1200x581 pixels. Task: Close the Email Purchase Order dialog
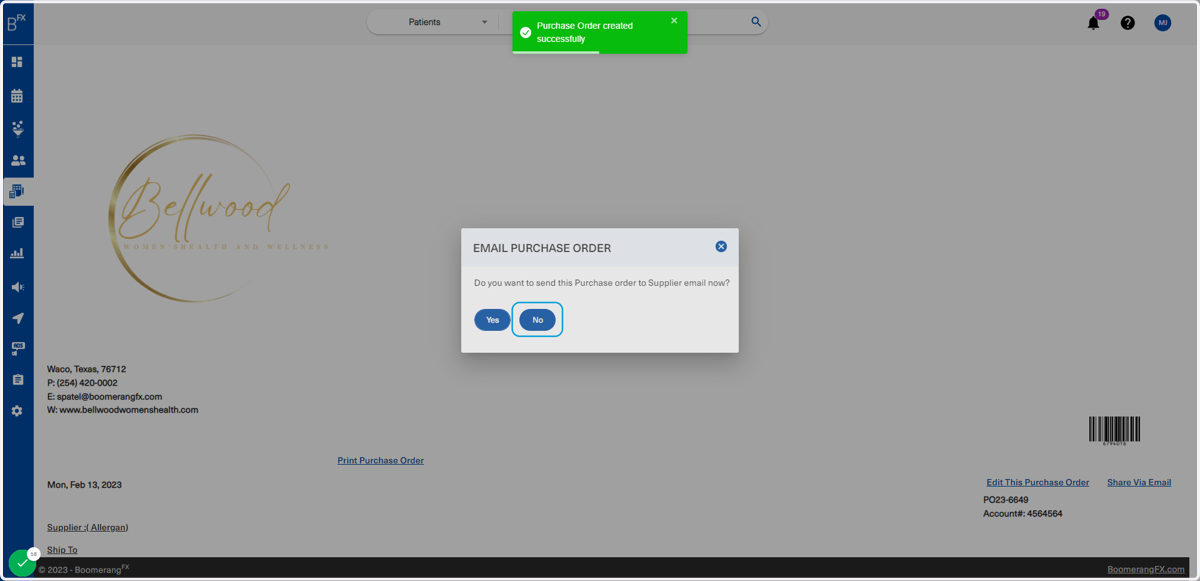[721, 246]
